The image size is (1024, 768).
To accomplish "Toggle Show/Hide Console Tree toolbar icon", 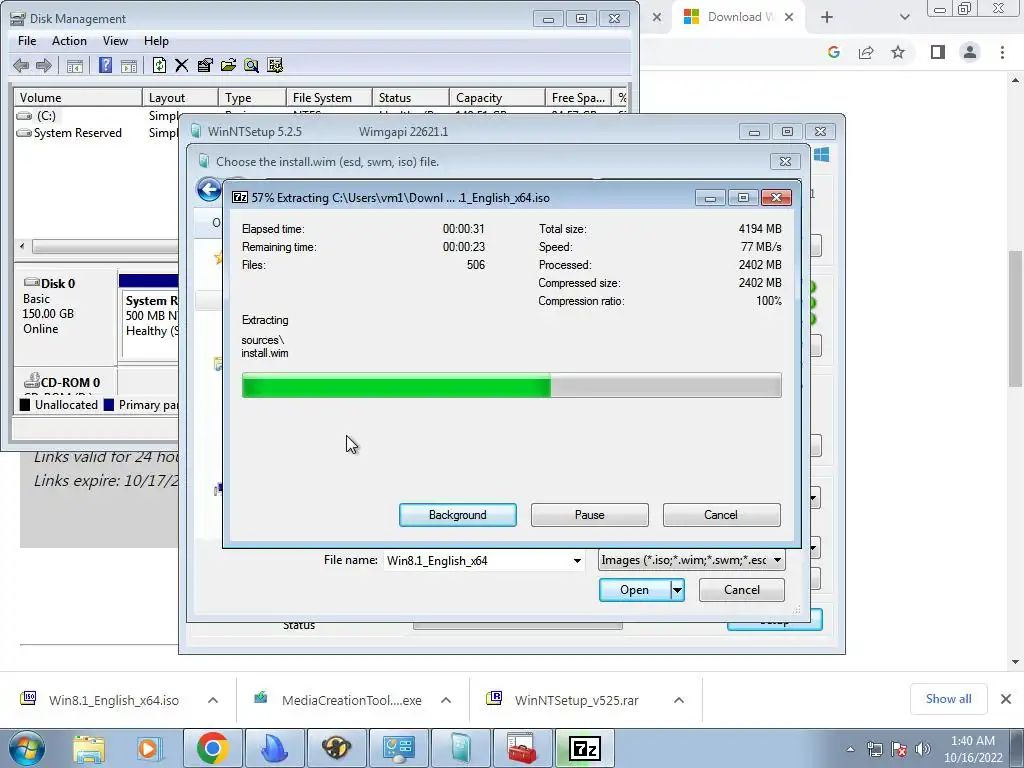I will pyautogui.click(x=74, y=65).
